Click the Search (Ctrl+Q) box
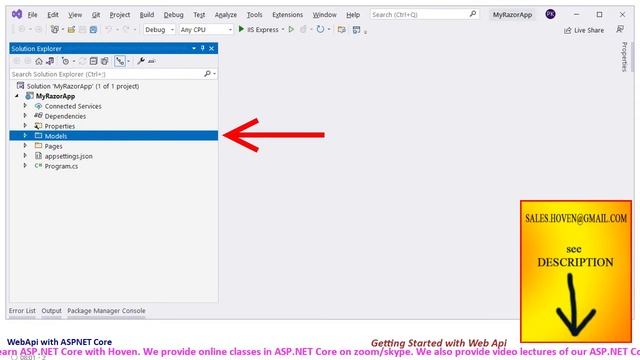The height and width of the screenshot is (360, 640). [424, 14]
